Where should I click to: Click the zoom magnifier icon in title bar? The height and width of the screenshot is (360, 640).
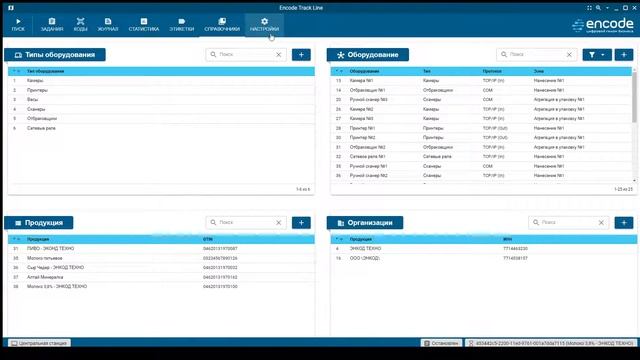[x=598, y=8]
